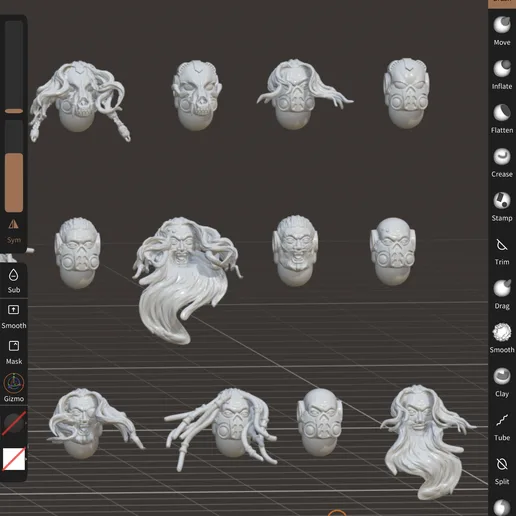The width and height of the screenshot is (516, 516).
Task: Select the Smooth tool in right toolbar
Action: [502, 338]
